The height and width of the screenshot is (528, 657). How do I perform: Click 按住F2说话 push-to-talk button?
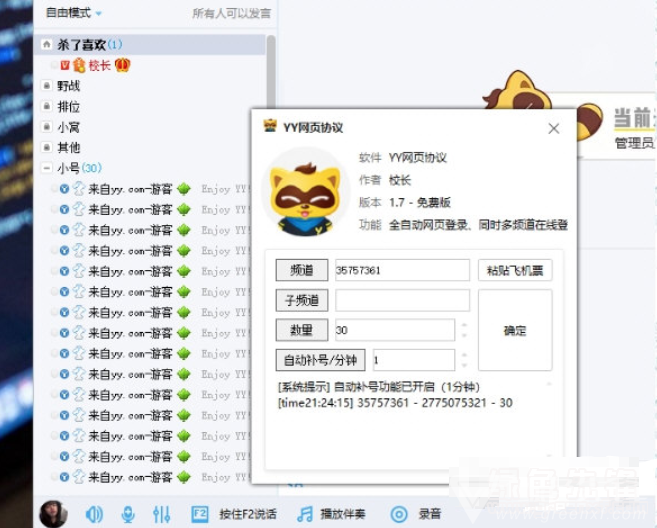coord(248,514)
